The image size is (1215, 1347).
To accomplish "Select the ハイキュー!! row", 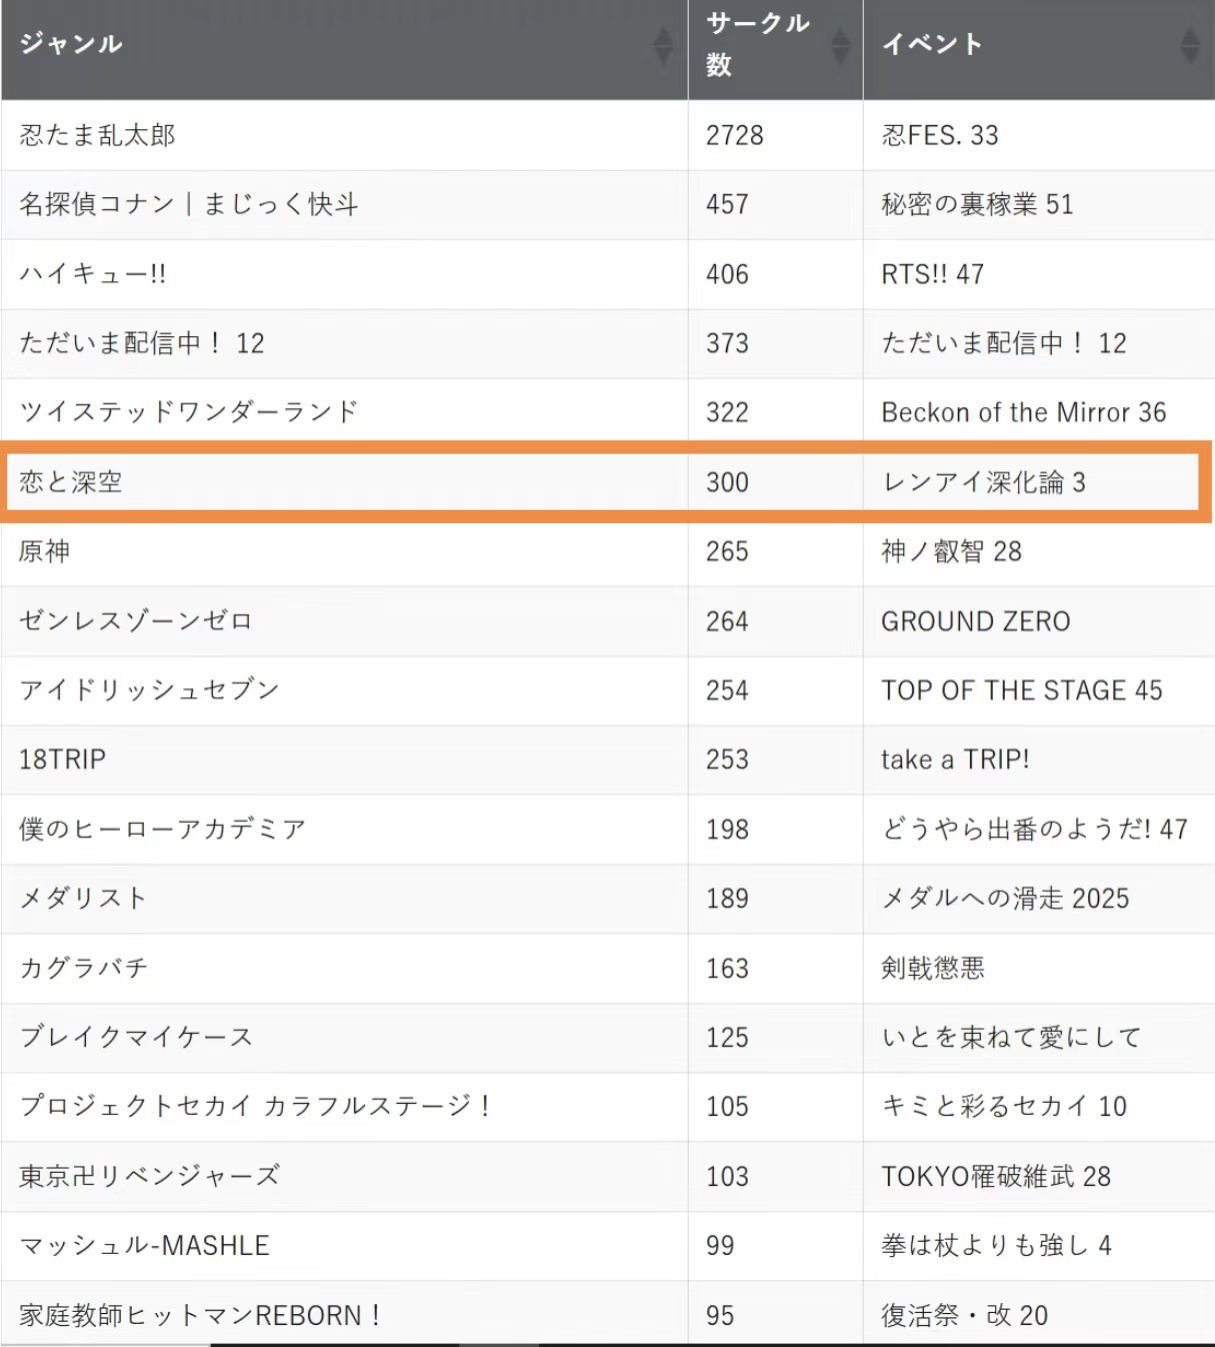I will tap(607, 274).
